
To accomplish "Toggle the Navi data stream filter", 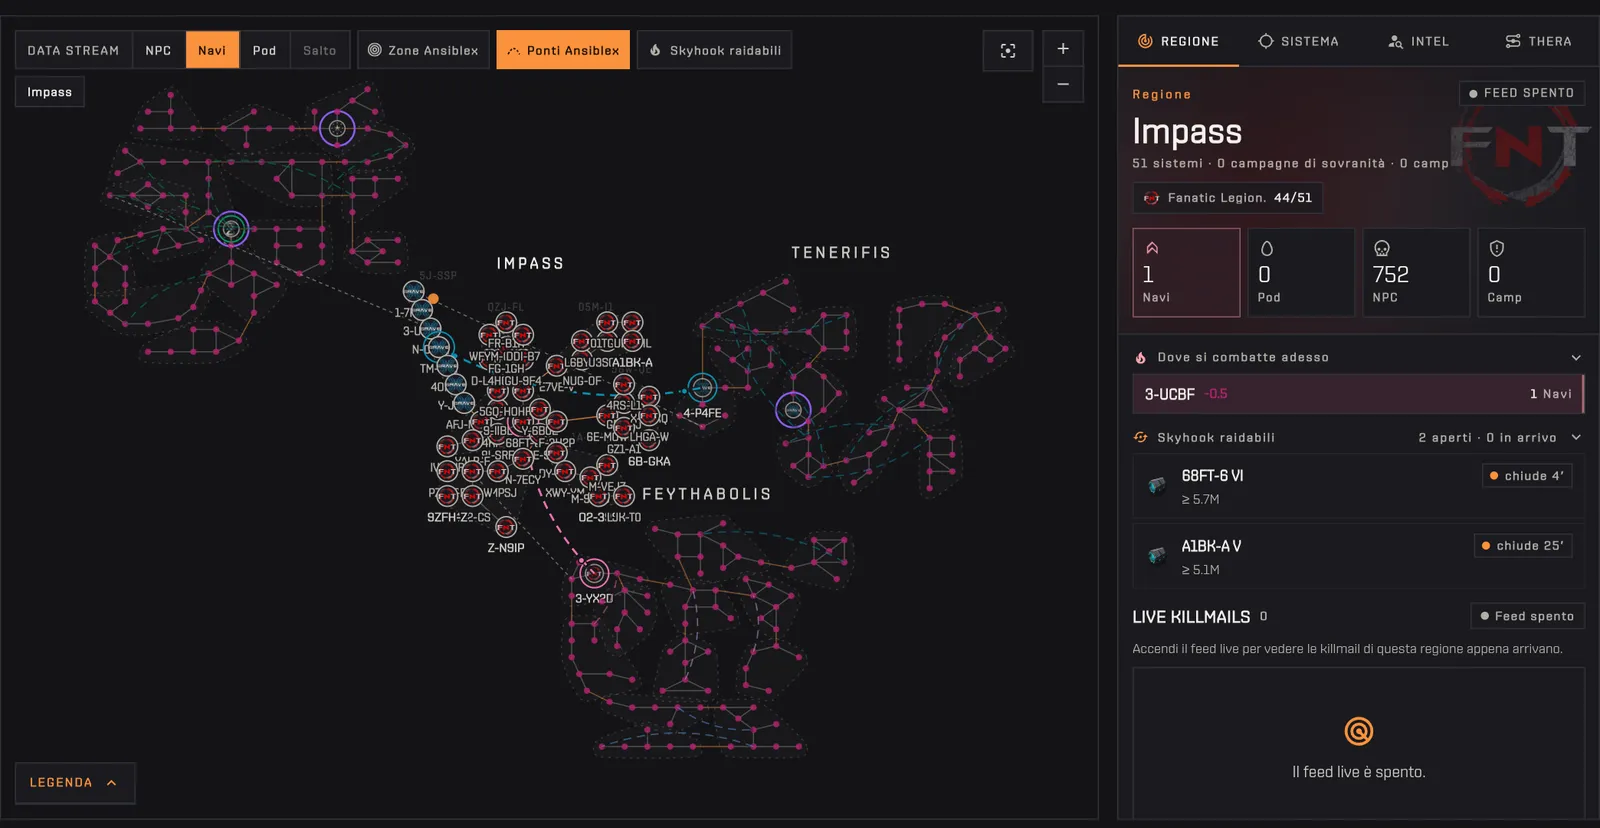I will click(x=212, y=50).
